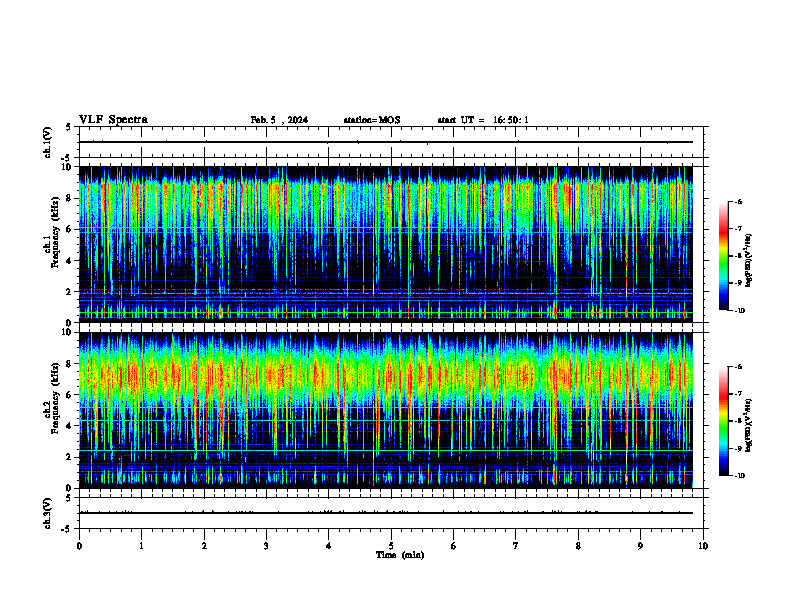
Task: Click the ch.2 colorbar "-6" tick value
Action: pos(738,367)
